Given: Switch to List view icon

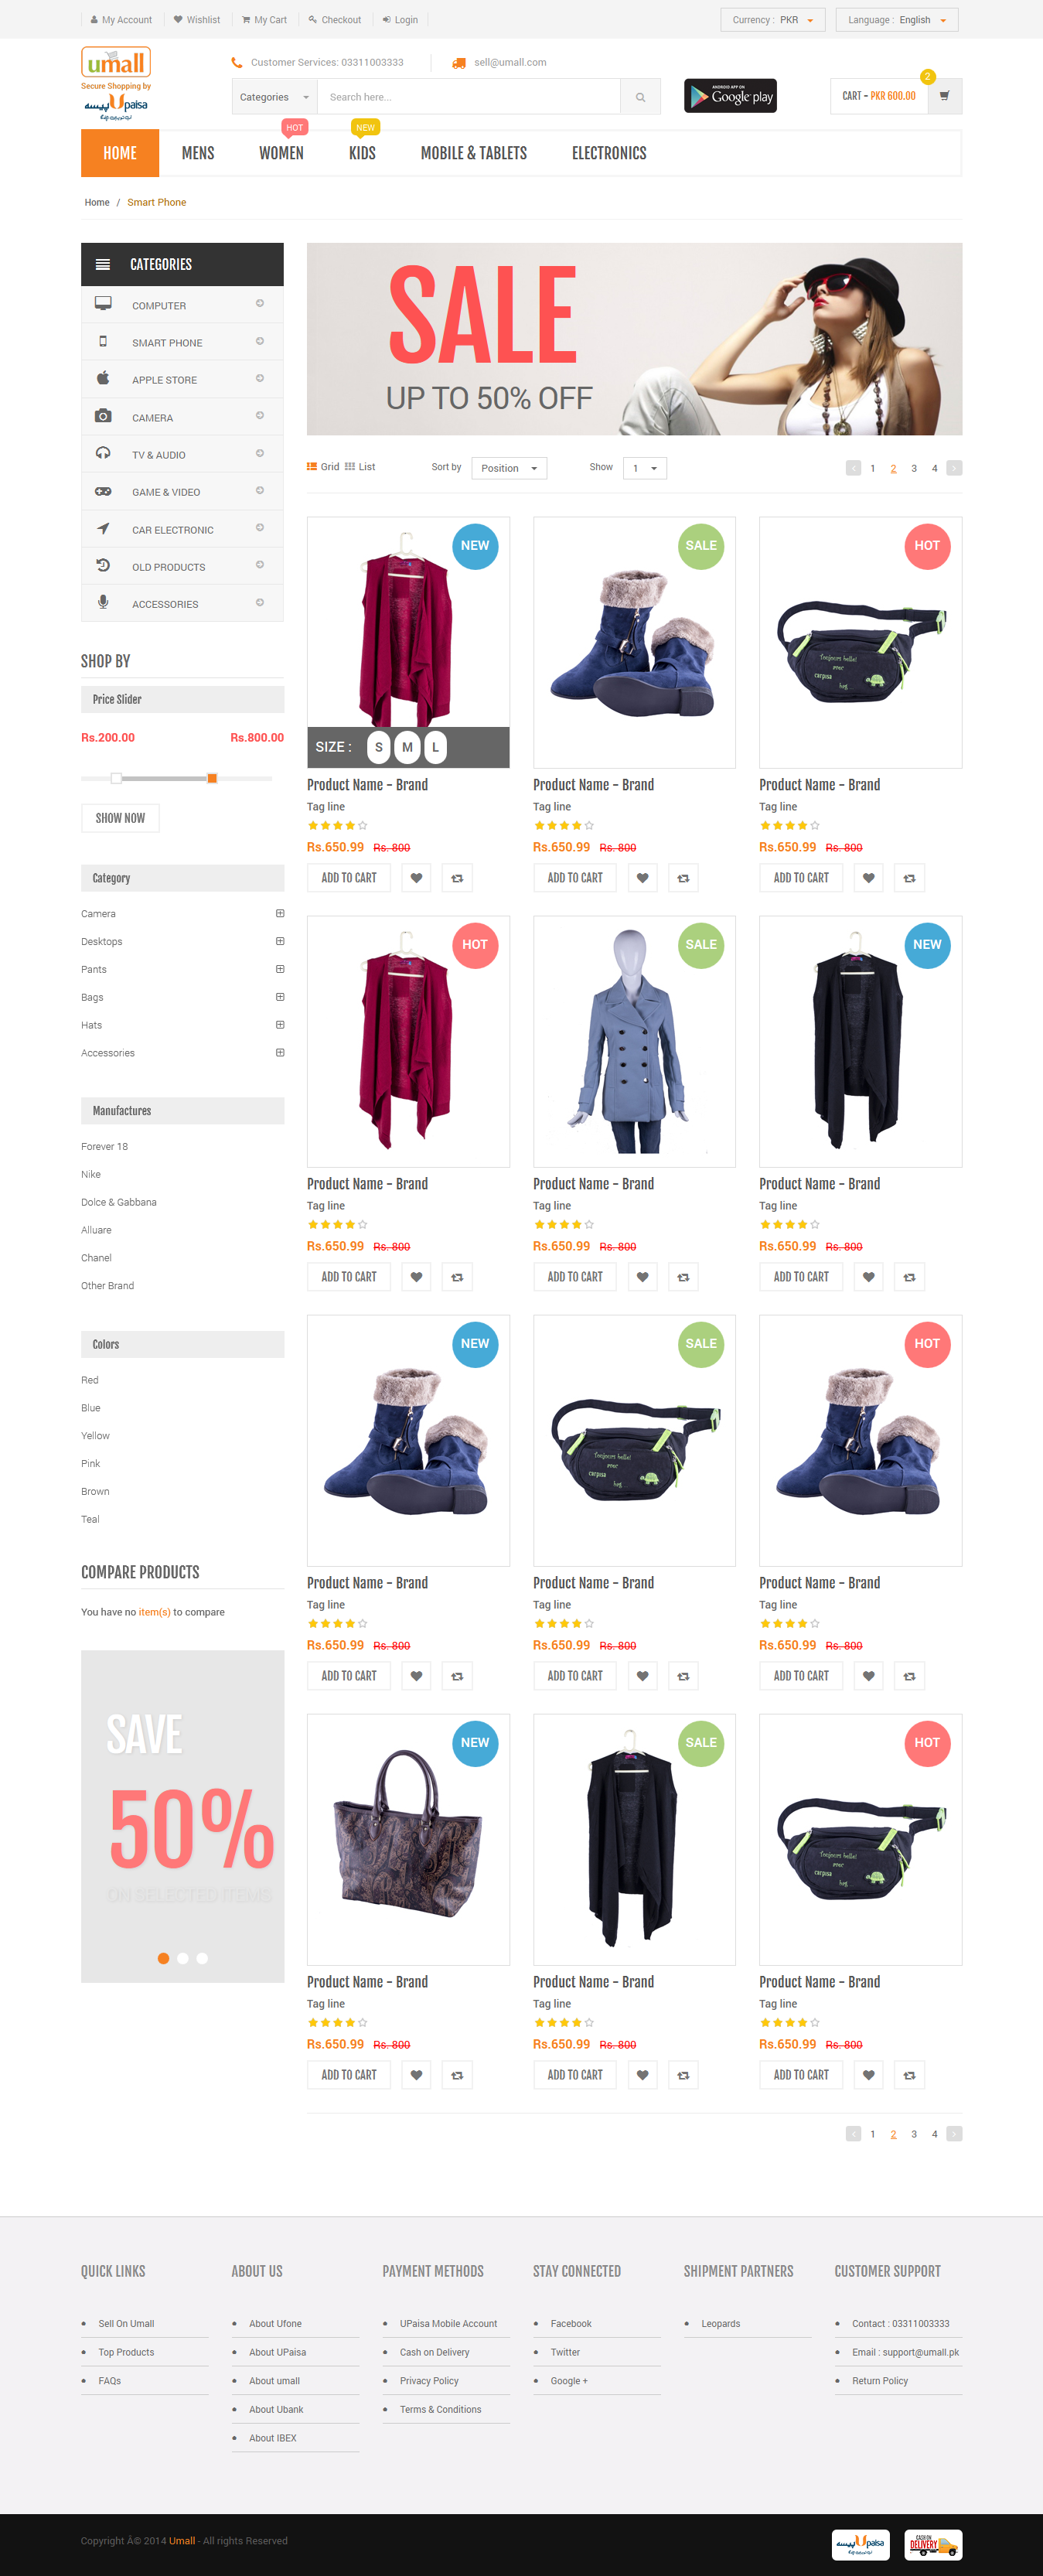Looking at the screenshot, I should (x=360, y=467).
